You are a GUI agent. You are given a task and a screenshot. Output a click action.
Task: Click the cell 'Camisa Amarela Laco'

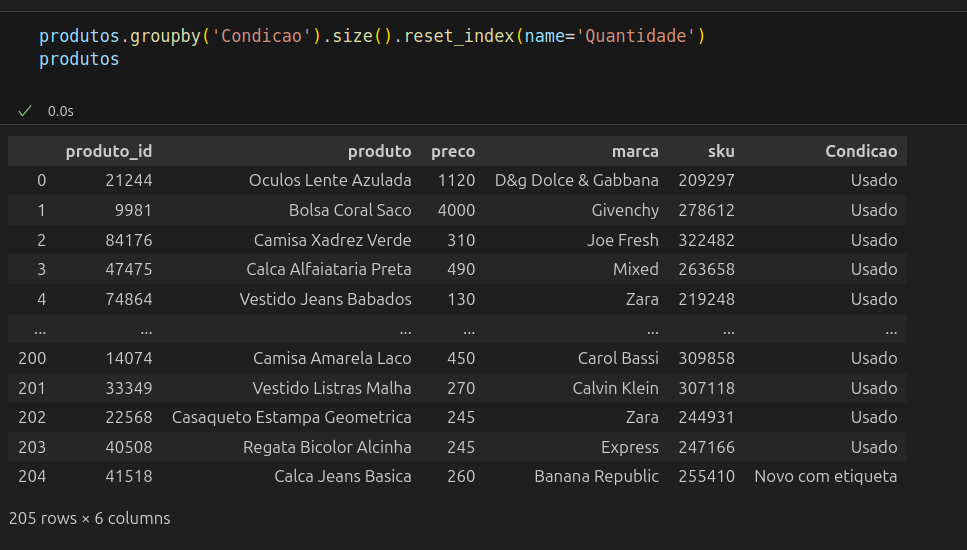(332, 358)
